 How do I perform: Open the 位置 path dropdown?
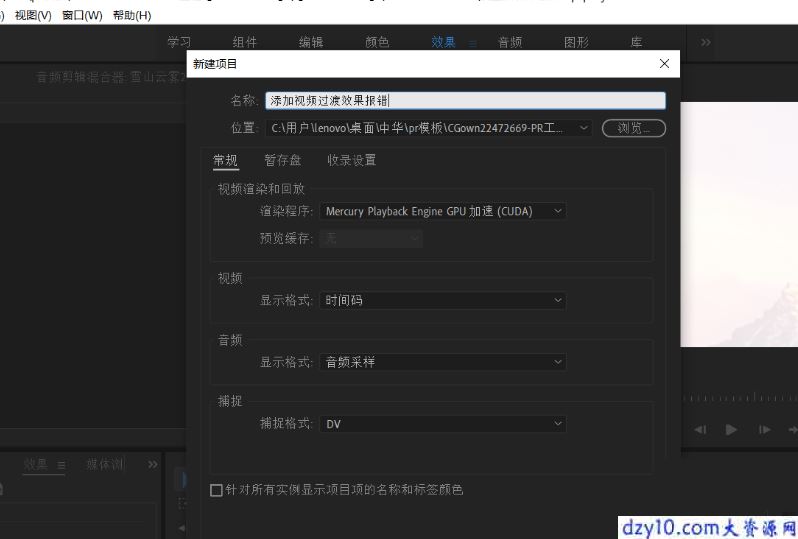click(x=584, y=128)
